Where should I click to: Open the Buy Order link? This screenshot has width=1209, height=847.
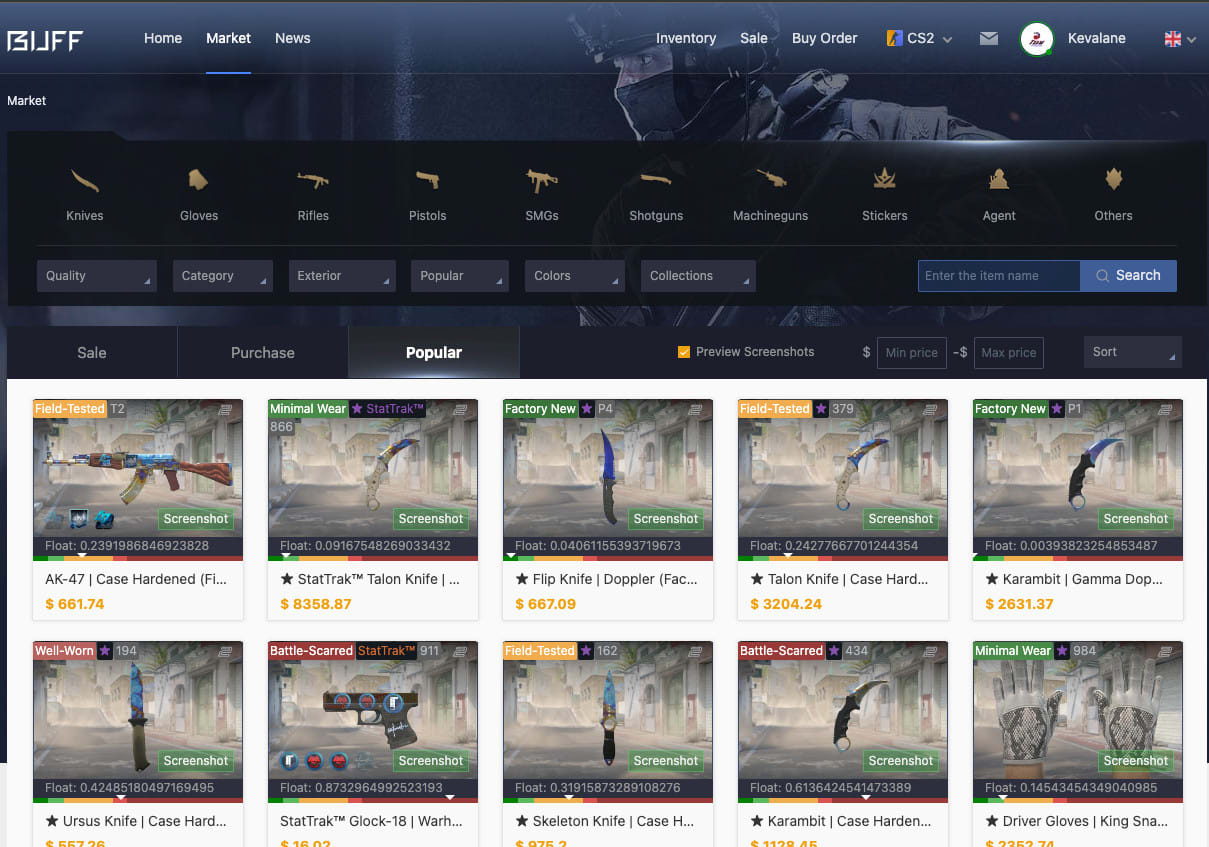pos(824,38)
